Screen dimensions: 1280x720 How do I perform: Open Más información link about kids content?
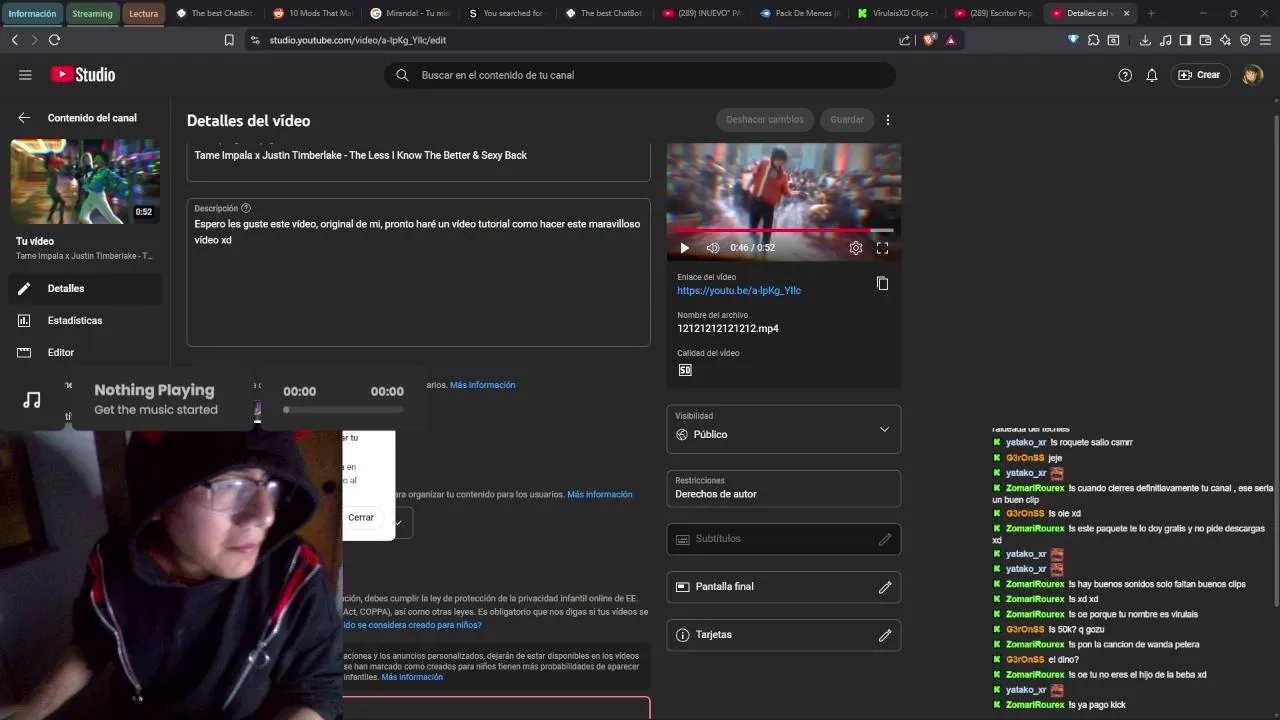(412, 677)
